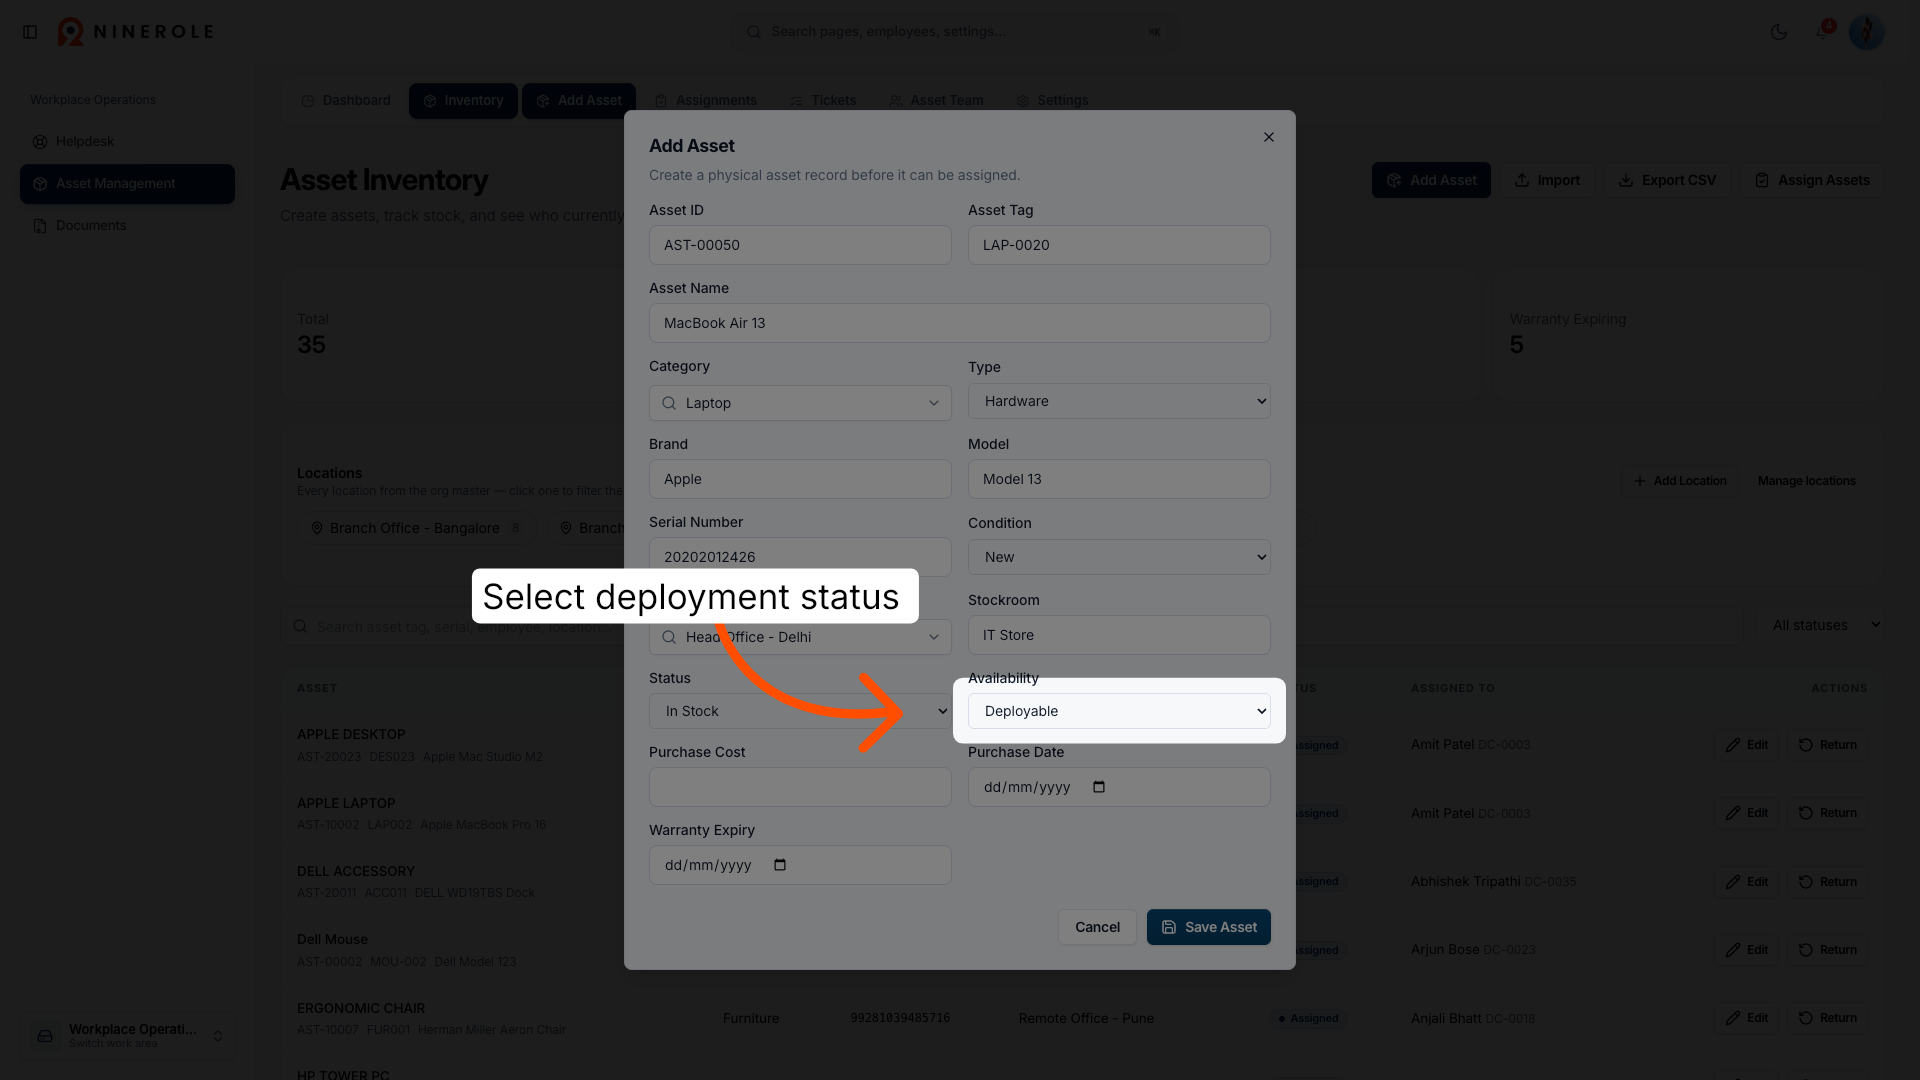
Task: Open Assign Assets
Action: click(x=1811, y=180)
